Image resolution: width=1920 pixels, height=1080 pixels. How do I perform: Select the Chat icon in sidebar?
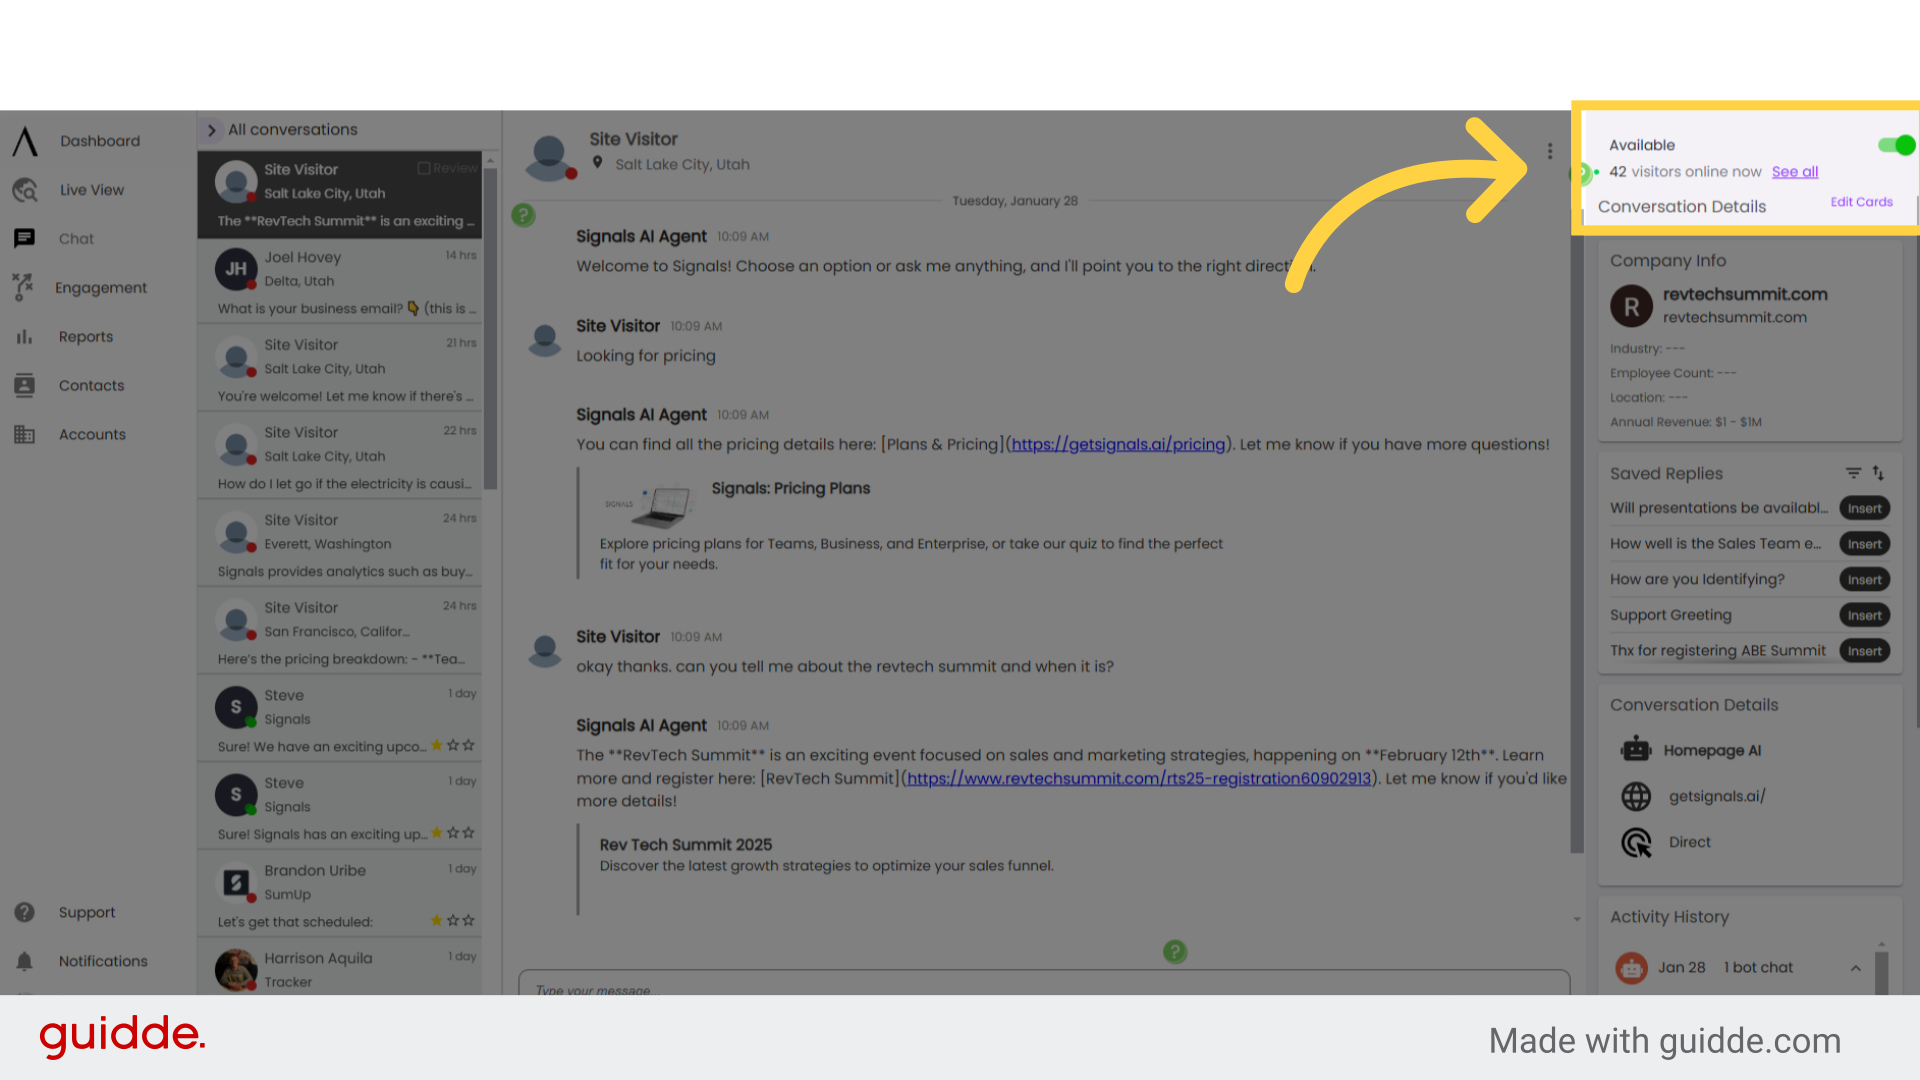pyautogui.click(x=25, y=238)
